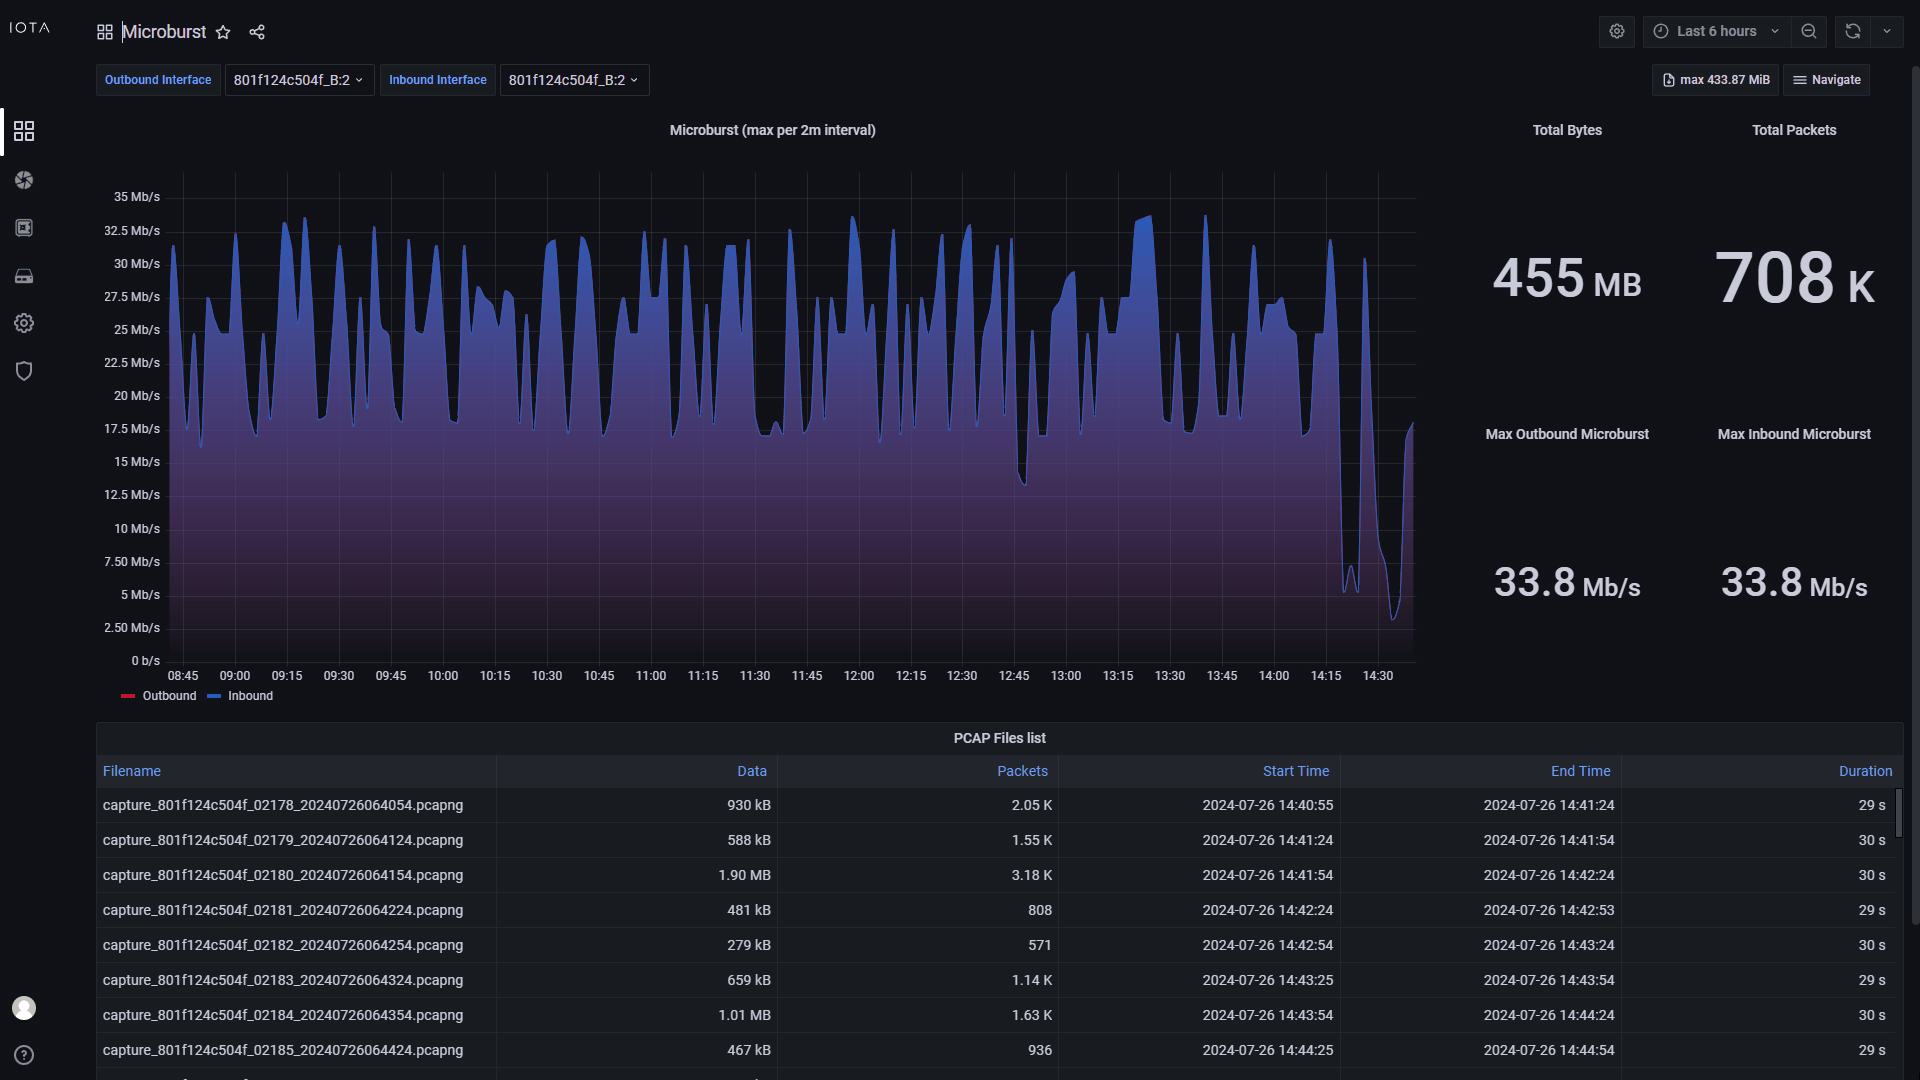The height and width of the screenshot is (1080, 1920).
Task: Refresh the dashboard with the refresh icon
Action: 1852,31
